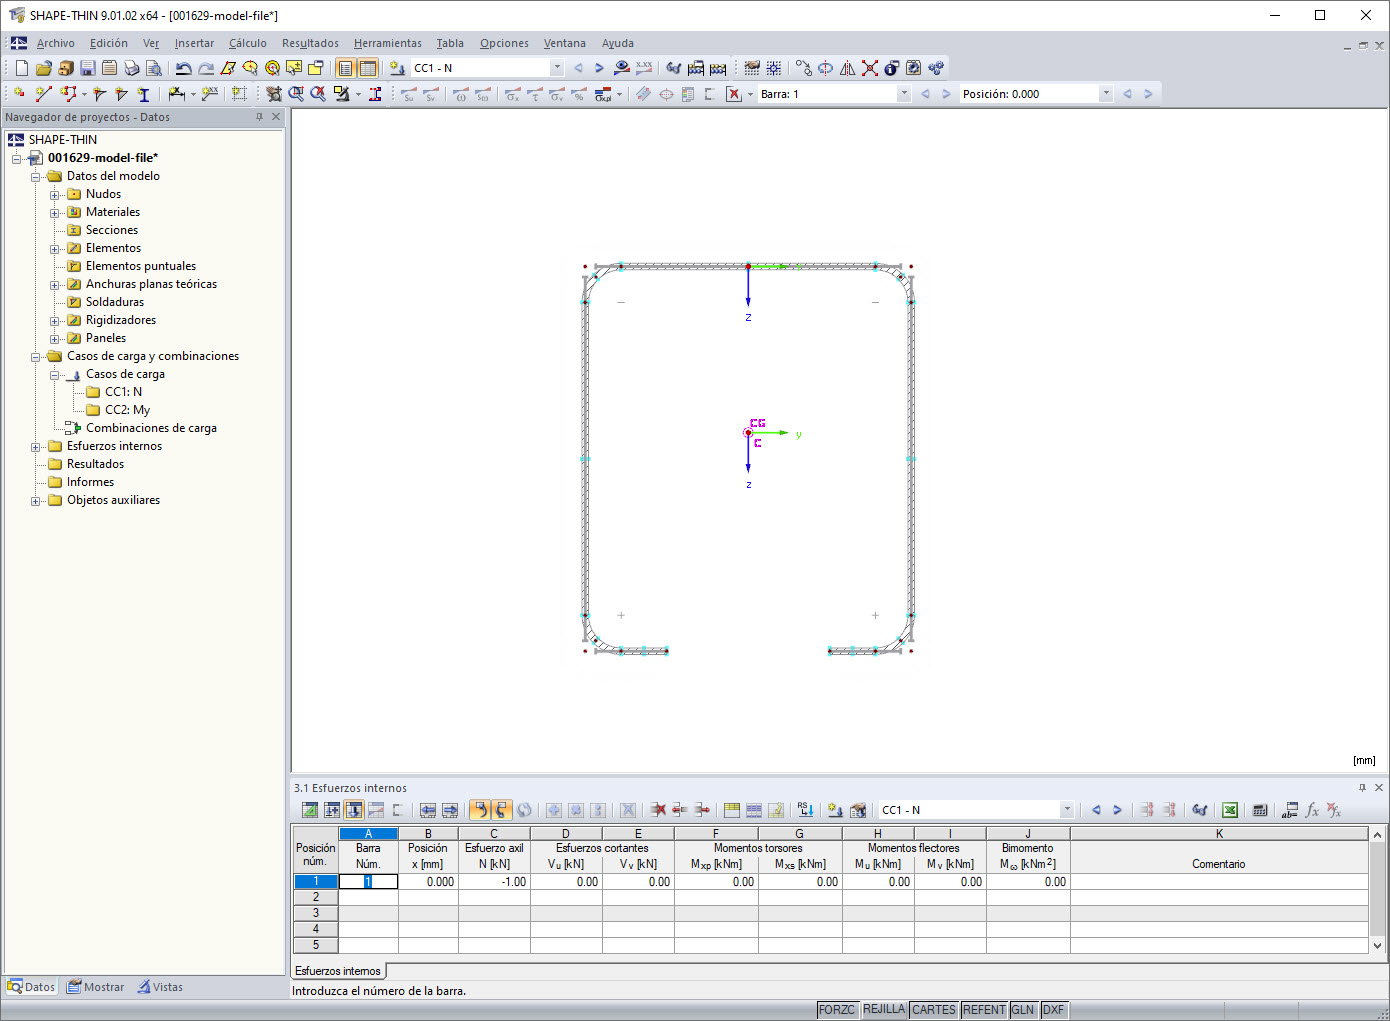Toggle REJILLA grid in the status bar
The height and width of the screenshot is (1021, 1390).
(884, 1010)
